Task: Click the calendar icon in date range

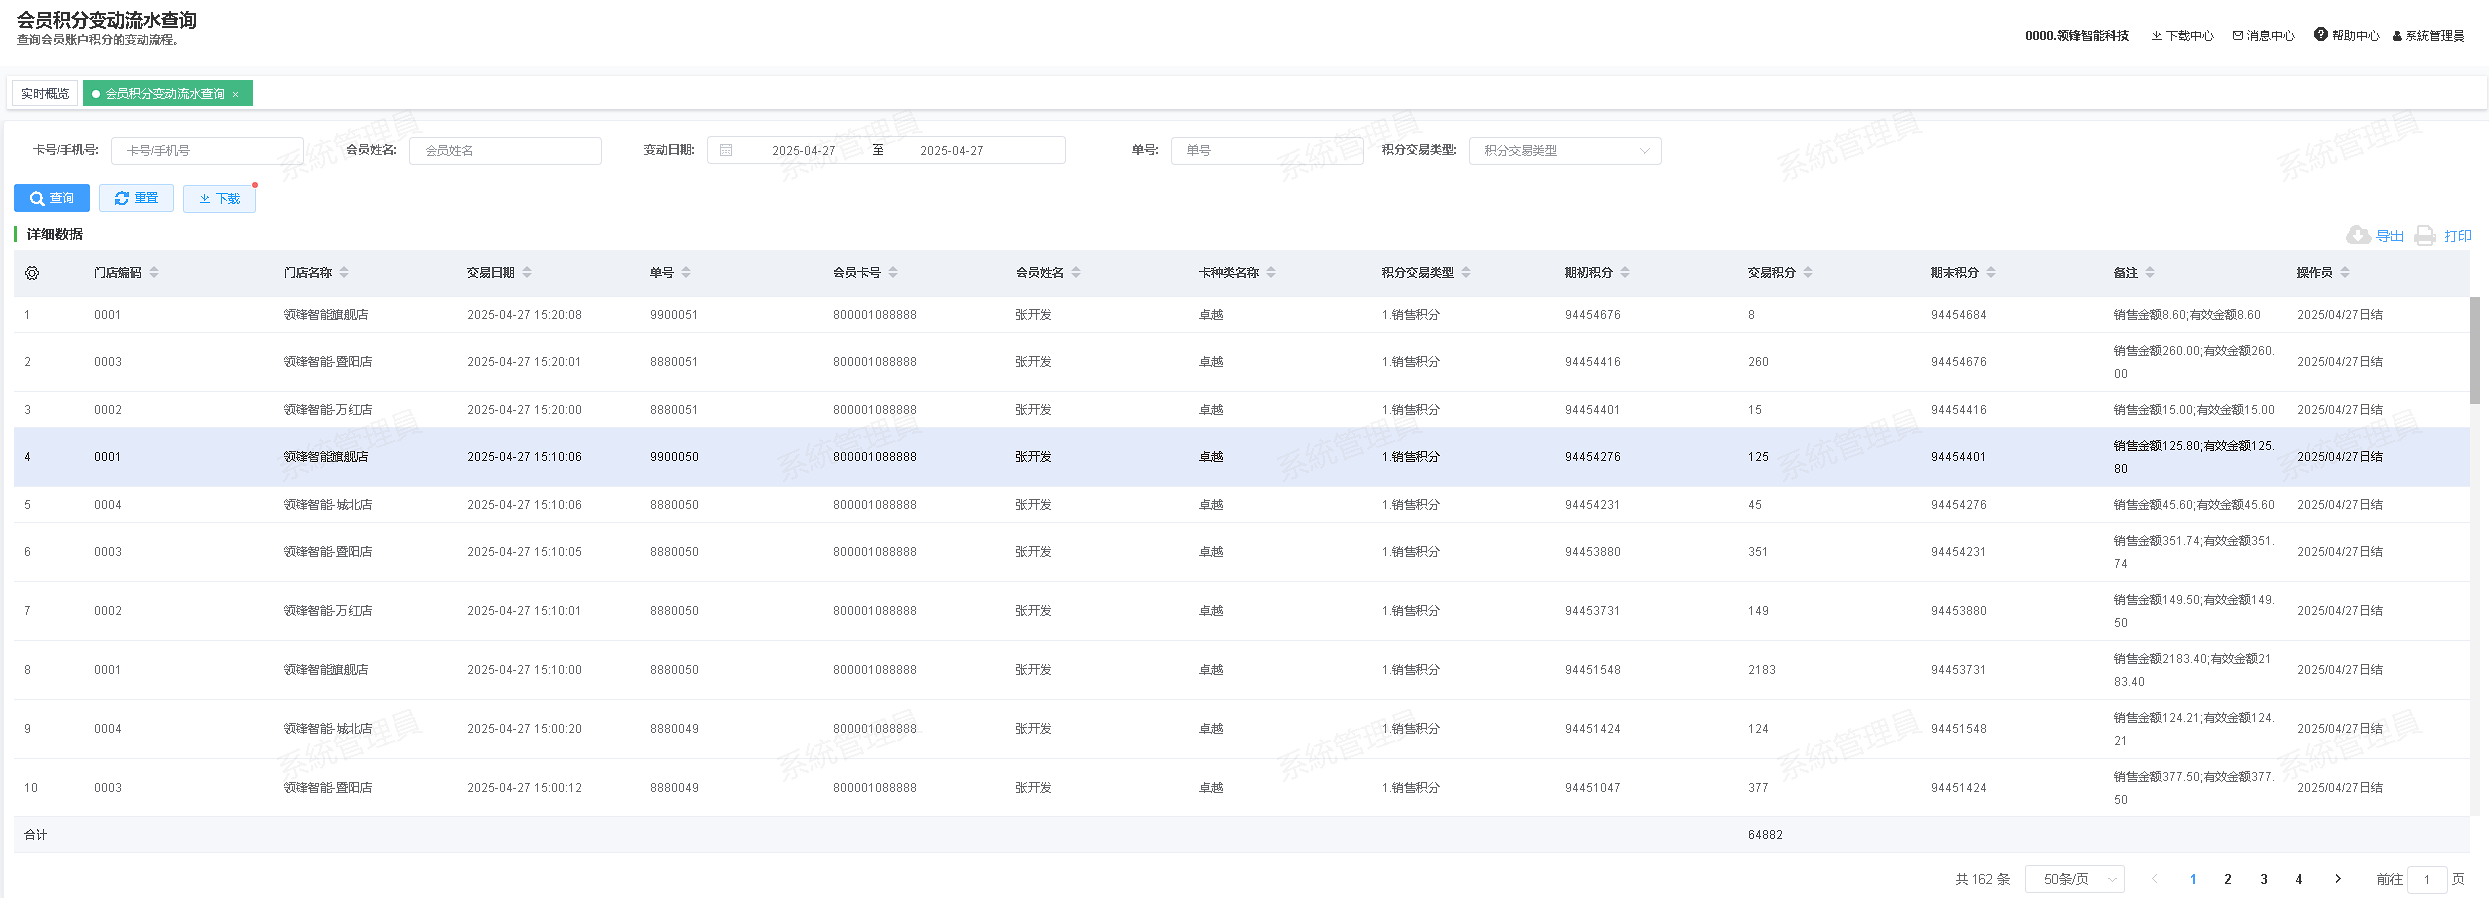Action: coord(727,151)
